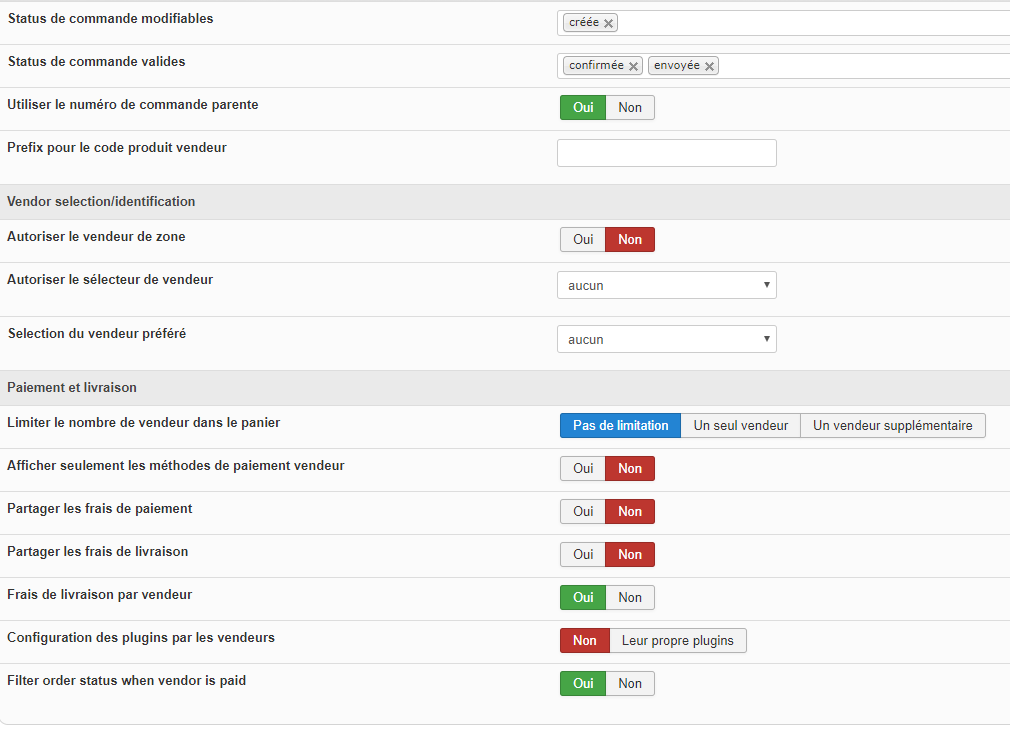Remove the 'confirmée' status tag
Screen dimensions: 1010x730
[x=634, y=66]
